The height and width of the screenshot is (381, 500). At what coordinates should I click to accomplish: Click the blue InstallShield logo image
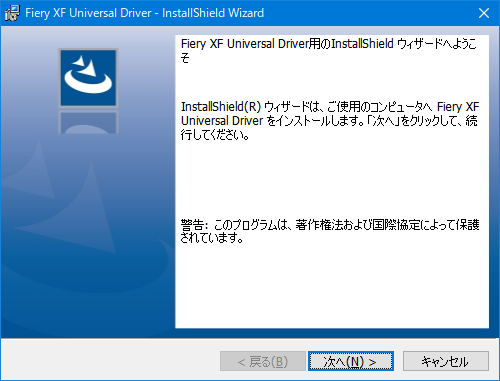[x=88, y=78]
